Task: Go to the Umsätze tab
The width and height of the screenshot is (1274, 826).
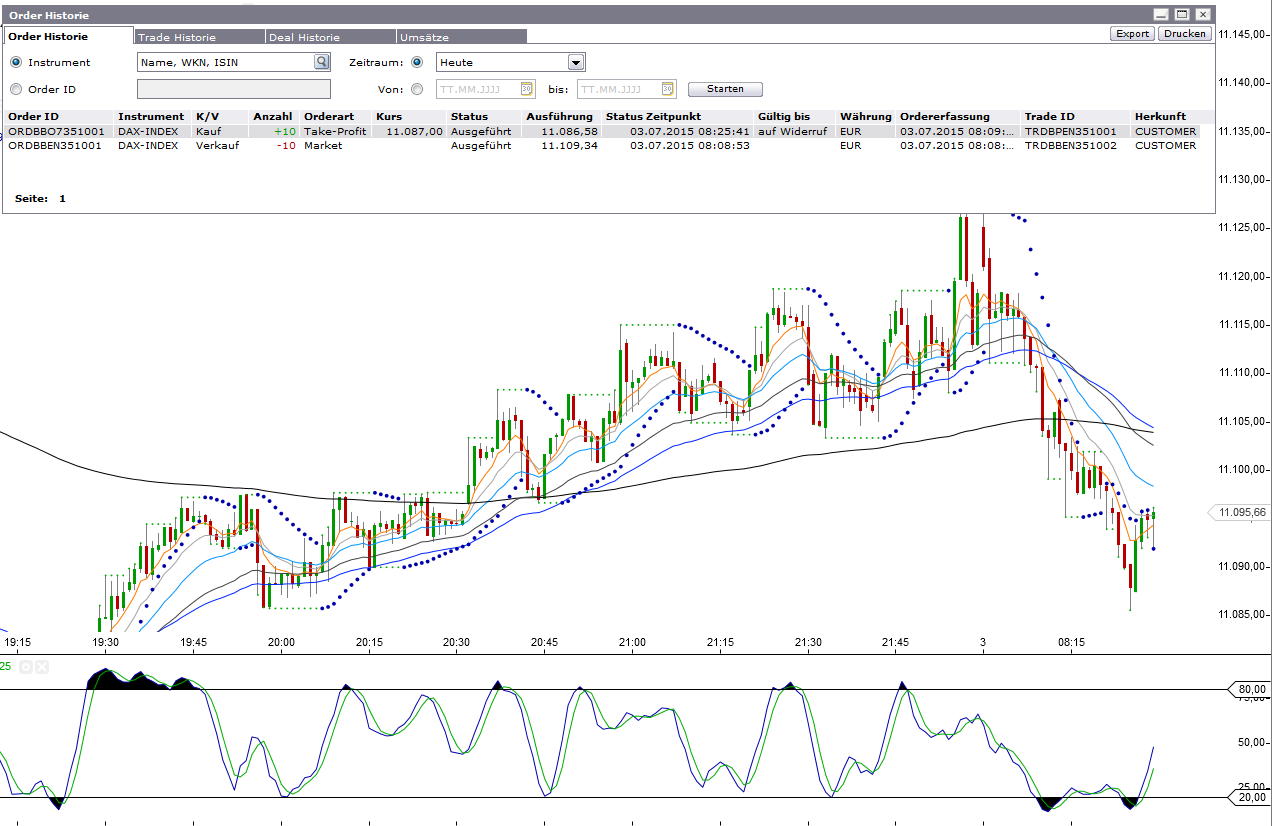Action: (424, 37)
